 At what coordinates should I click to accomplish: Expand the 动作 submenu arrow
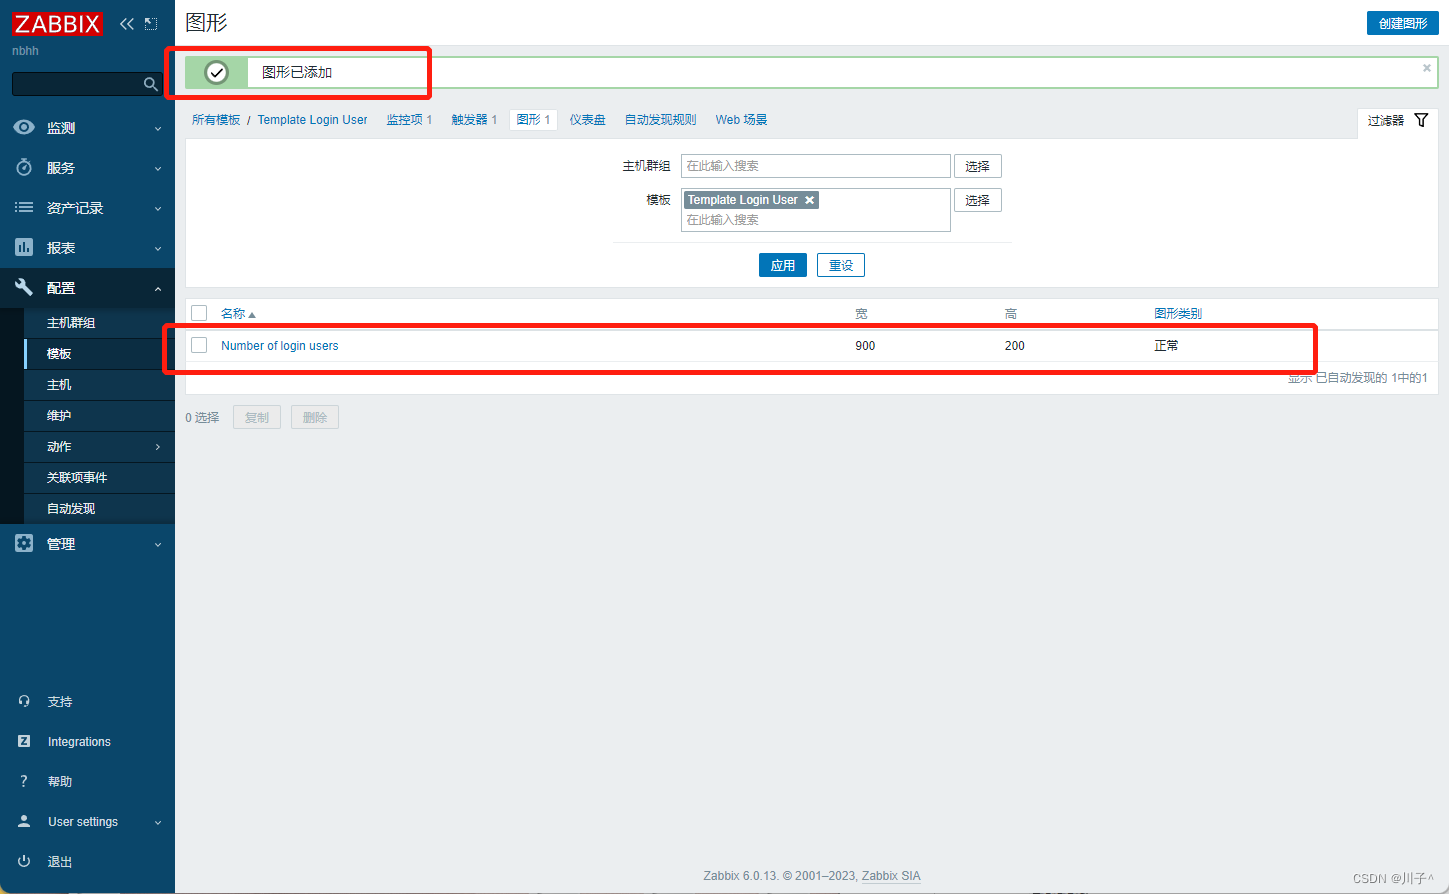(x=158, y=447)
